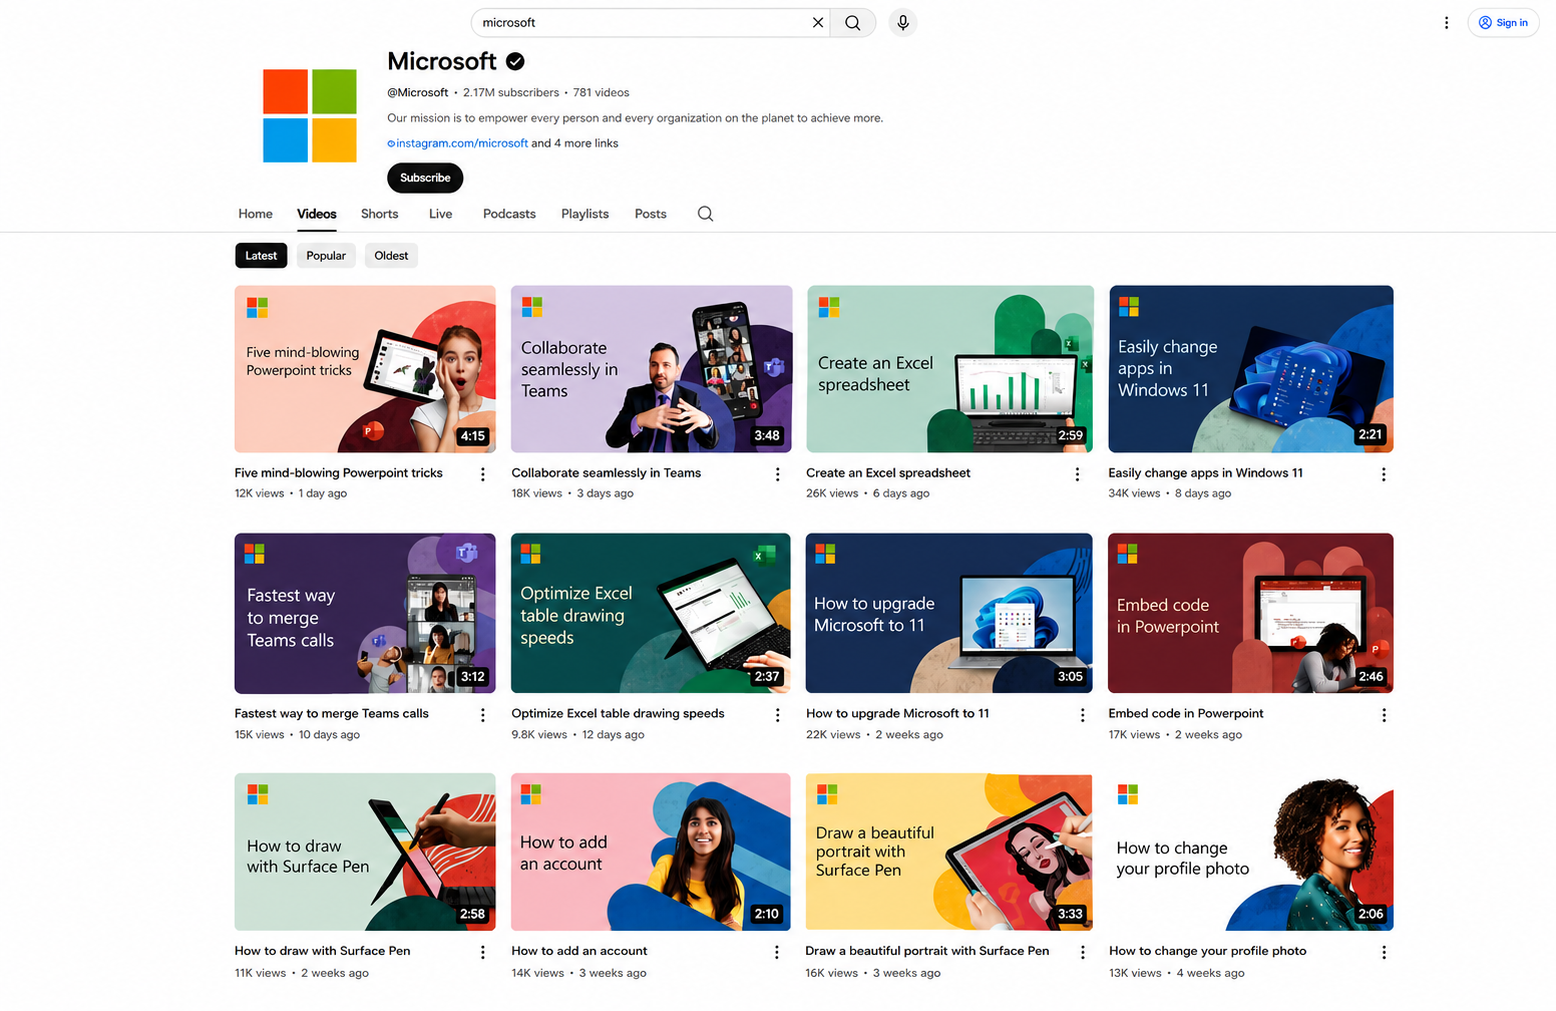This screenshot has width=1556, height=1011.
Task: Play the How to upgrade Microsoft to 11 thumbnail
Action: point(949,613)
